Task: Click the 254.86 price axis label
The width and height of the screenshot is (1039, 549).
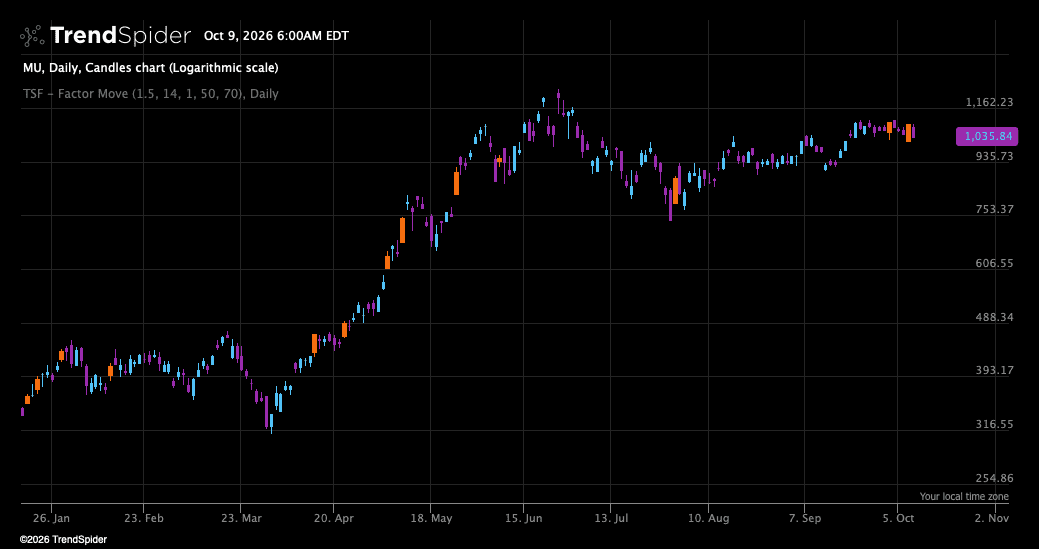Action: [994, 478]
